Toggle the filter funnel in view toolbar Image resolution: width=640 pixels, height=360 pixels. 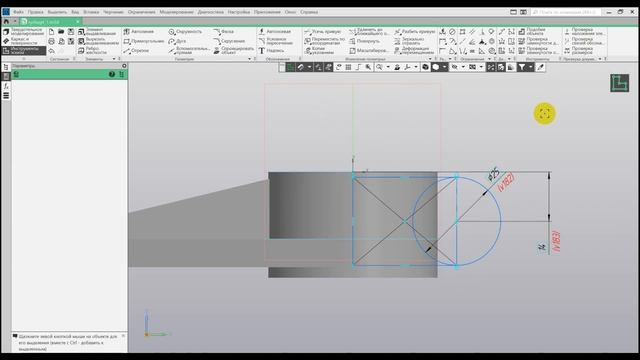click(522, 67)
